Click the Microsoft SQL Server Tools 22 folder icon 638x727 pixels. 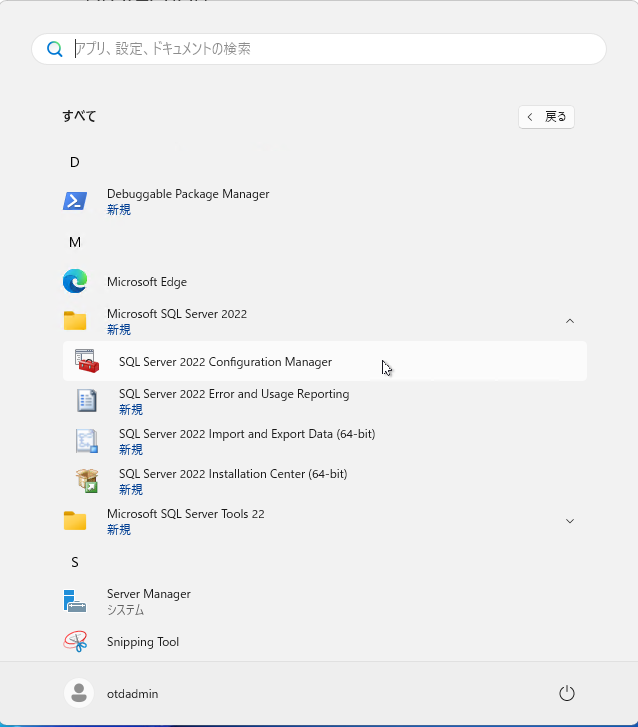pyautogui.click(x=75, y=521)
